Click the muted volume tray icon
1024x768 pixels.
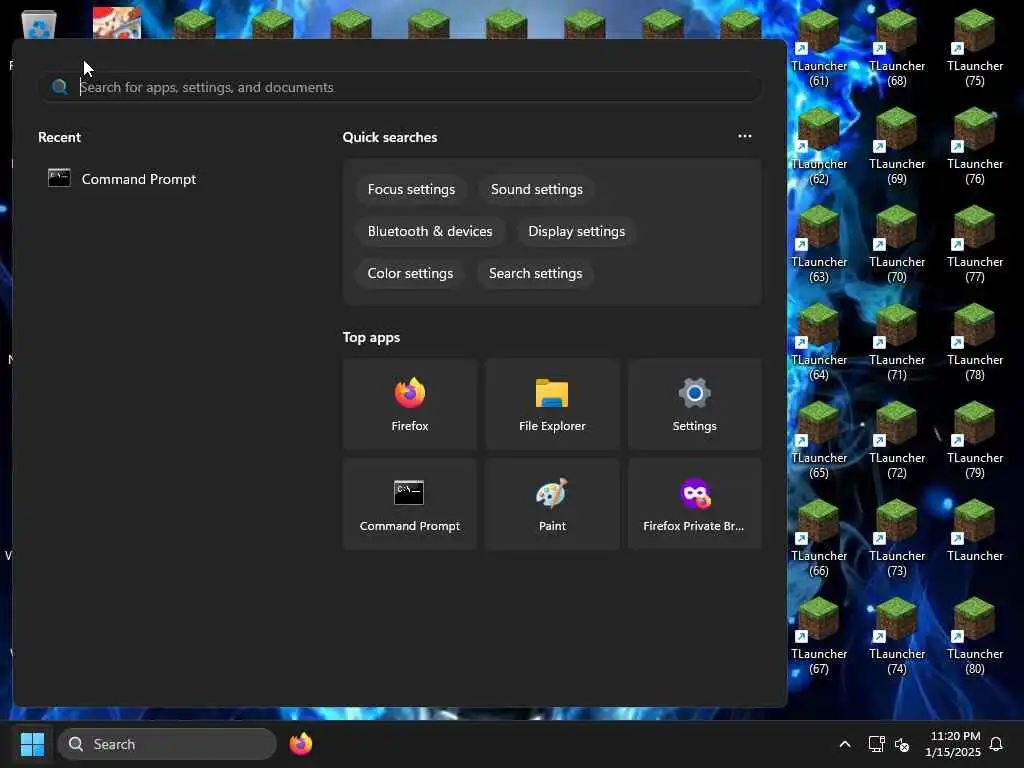click(902, 744)
